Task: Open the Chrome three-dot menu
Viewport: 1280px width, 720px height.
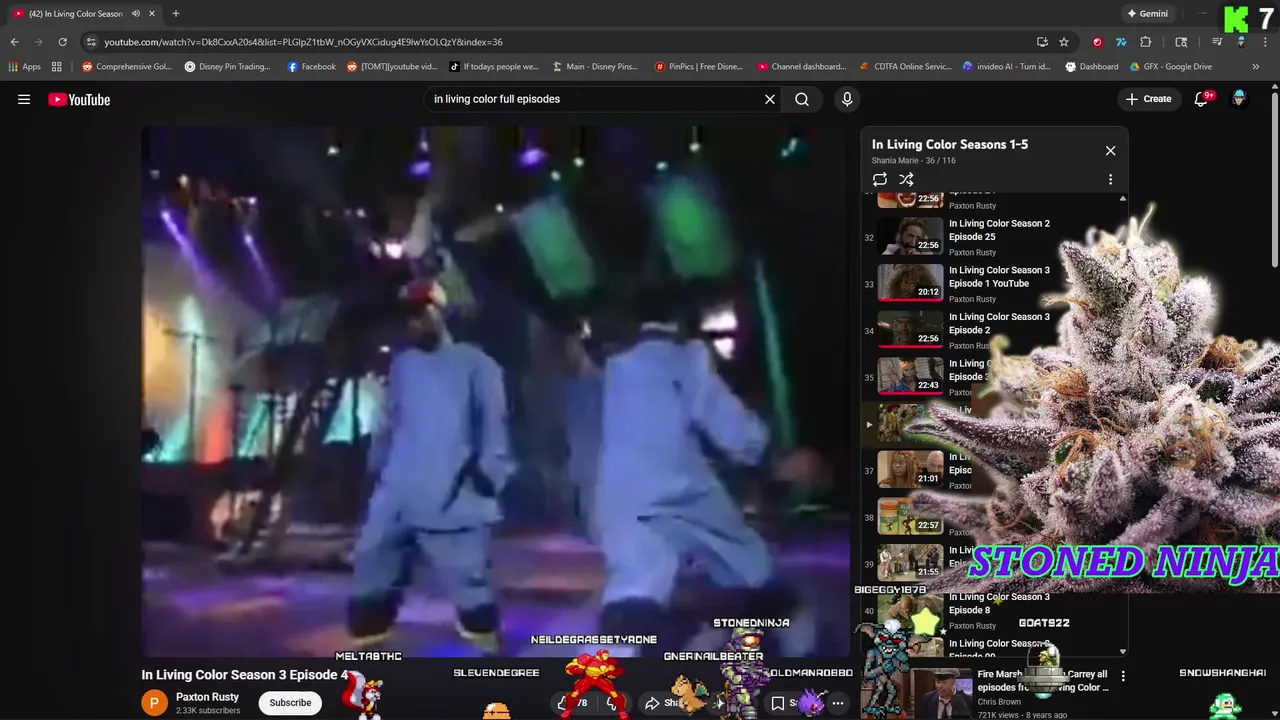Action: pos(1265,42)
